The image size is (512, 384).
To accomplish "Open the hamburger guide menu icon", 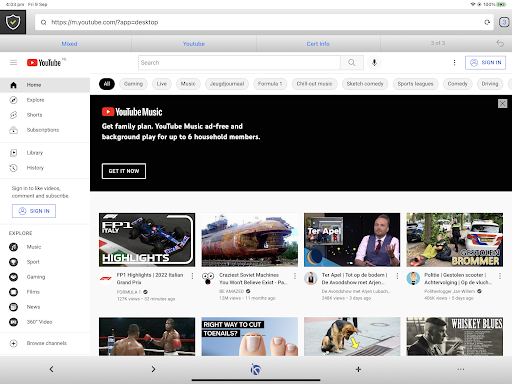I will tap(13, 63).
